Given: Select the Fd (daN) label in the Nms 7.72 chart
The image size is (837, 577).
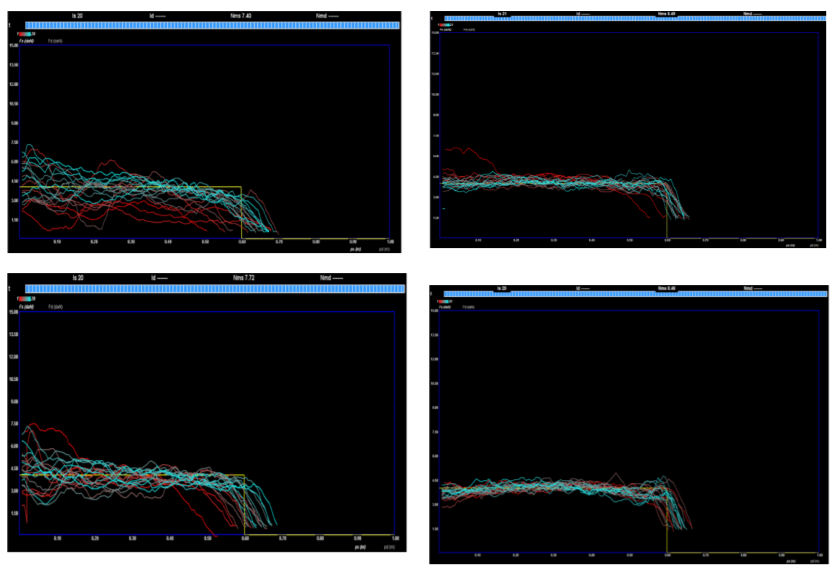Looking at the screenshot, I should 56,307.
